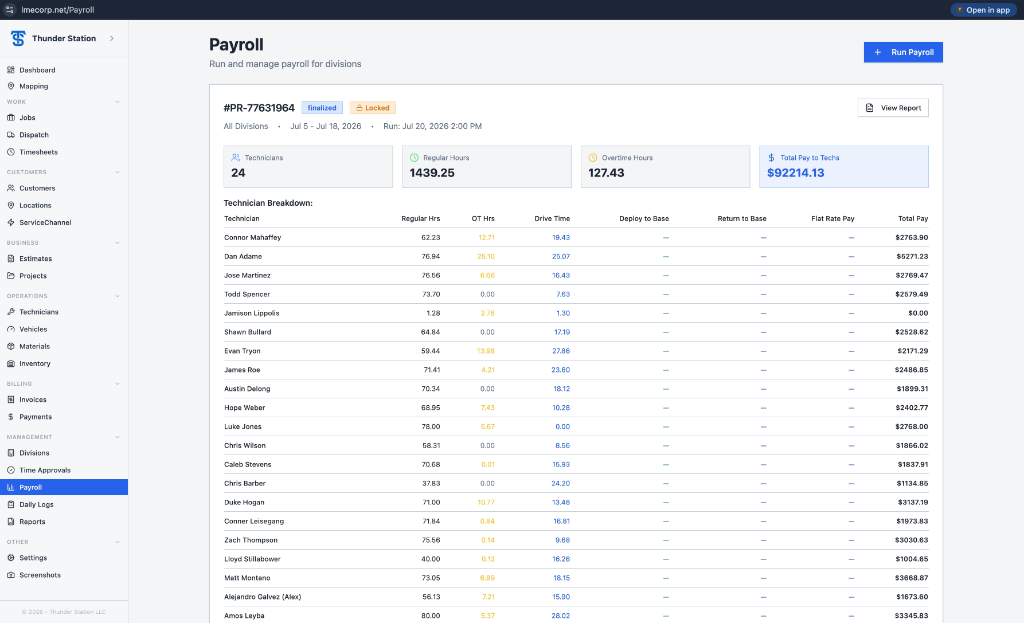Click the Technicians count card
The image size is (1024, 623).
click(308, 167)
